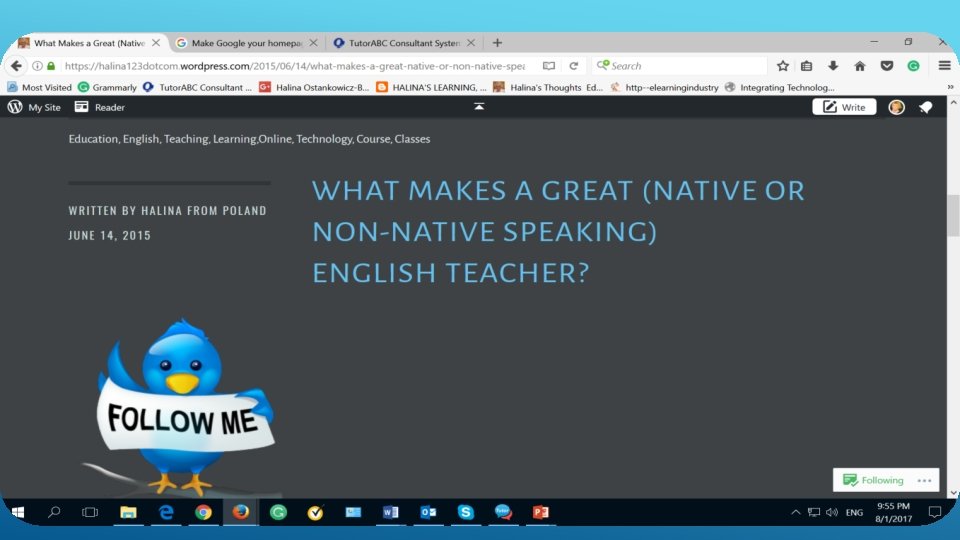This screenshot has width=960, height=540.
Task: Open Grammarly extension icon in toolbar
Action: coord(913,66)
